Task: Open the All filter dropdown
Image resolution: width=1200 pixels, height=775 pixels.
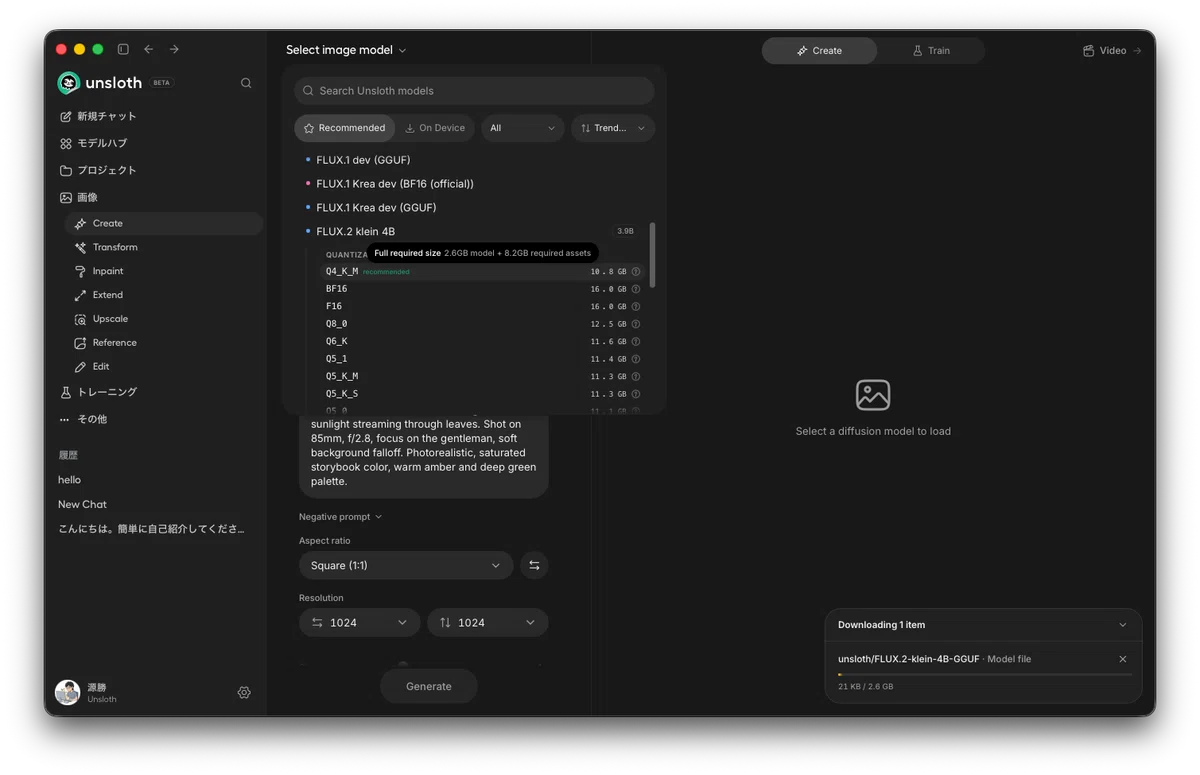Action: click(x=523, y=128)
